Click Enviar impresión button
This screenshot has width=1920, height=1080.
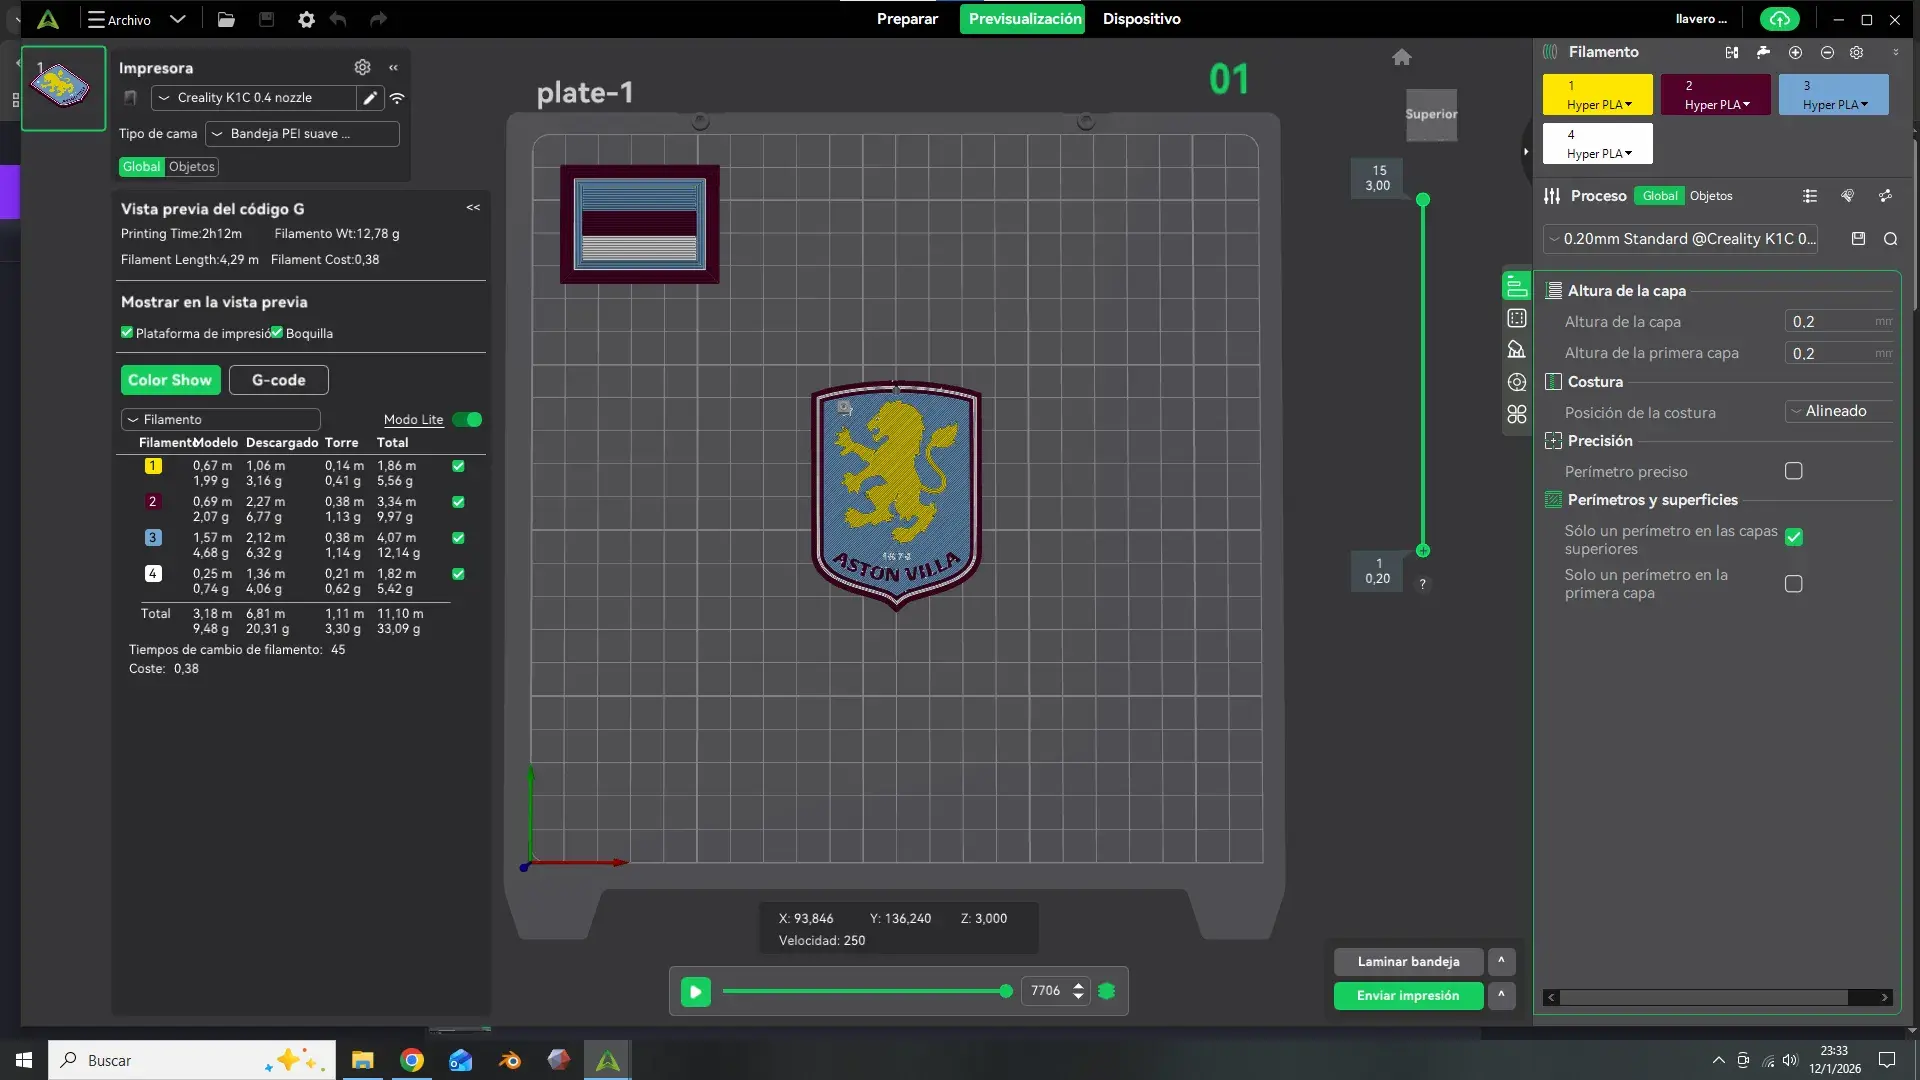(x=1408, y=995)
